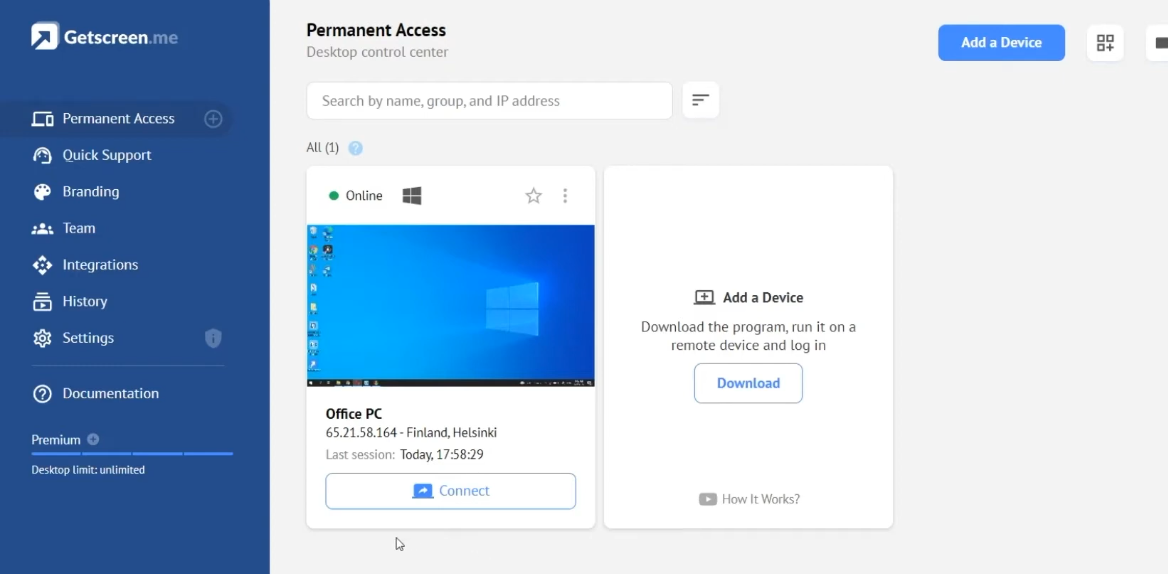Go to Branding in sidebar
This screenshot has width=1168, height=574.
[x=90, y=192]
